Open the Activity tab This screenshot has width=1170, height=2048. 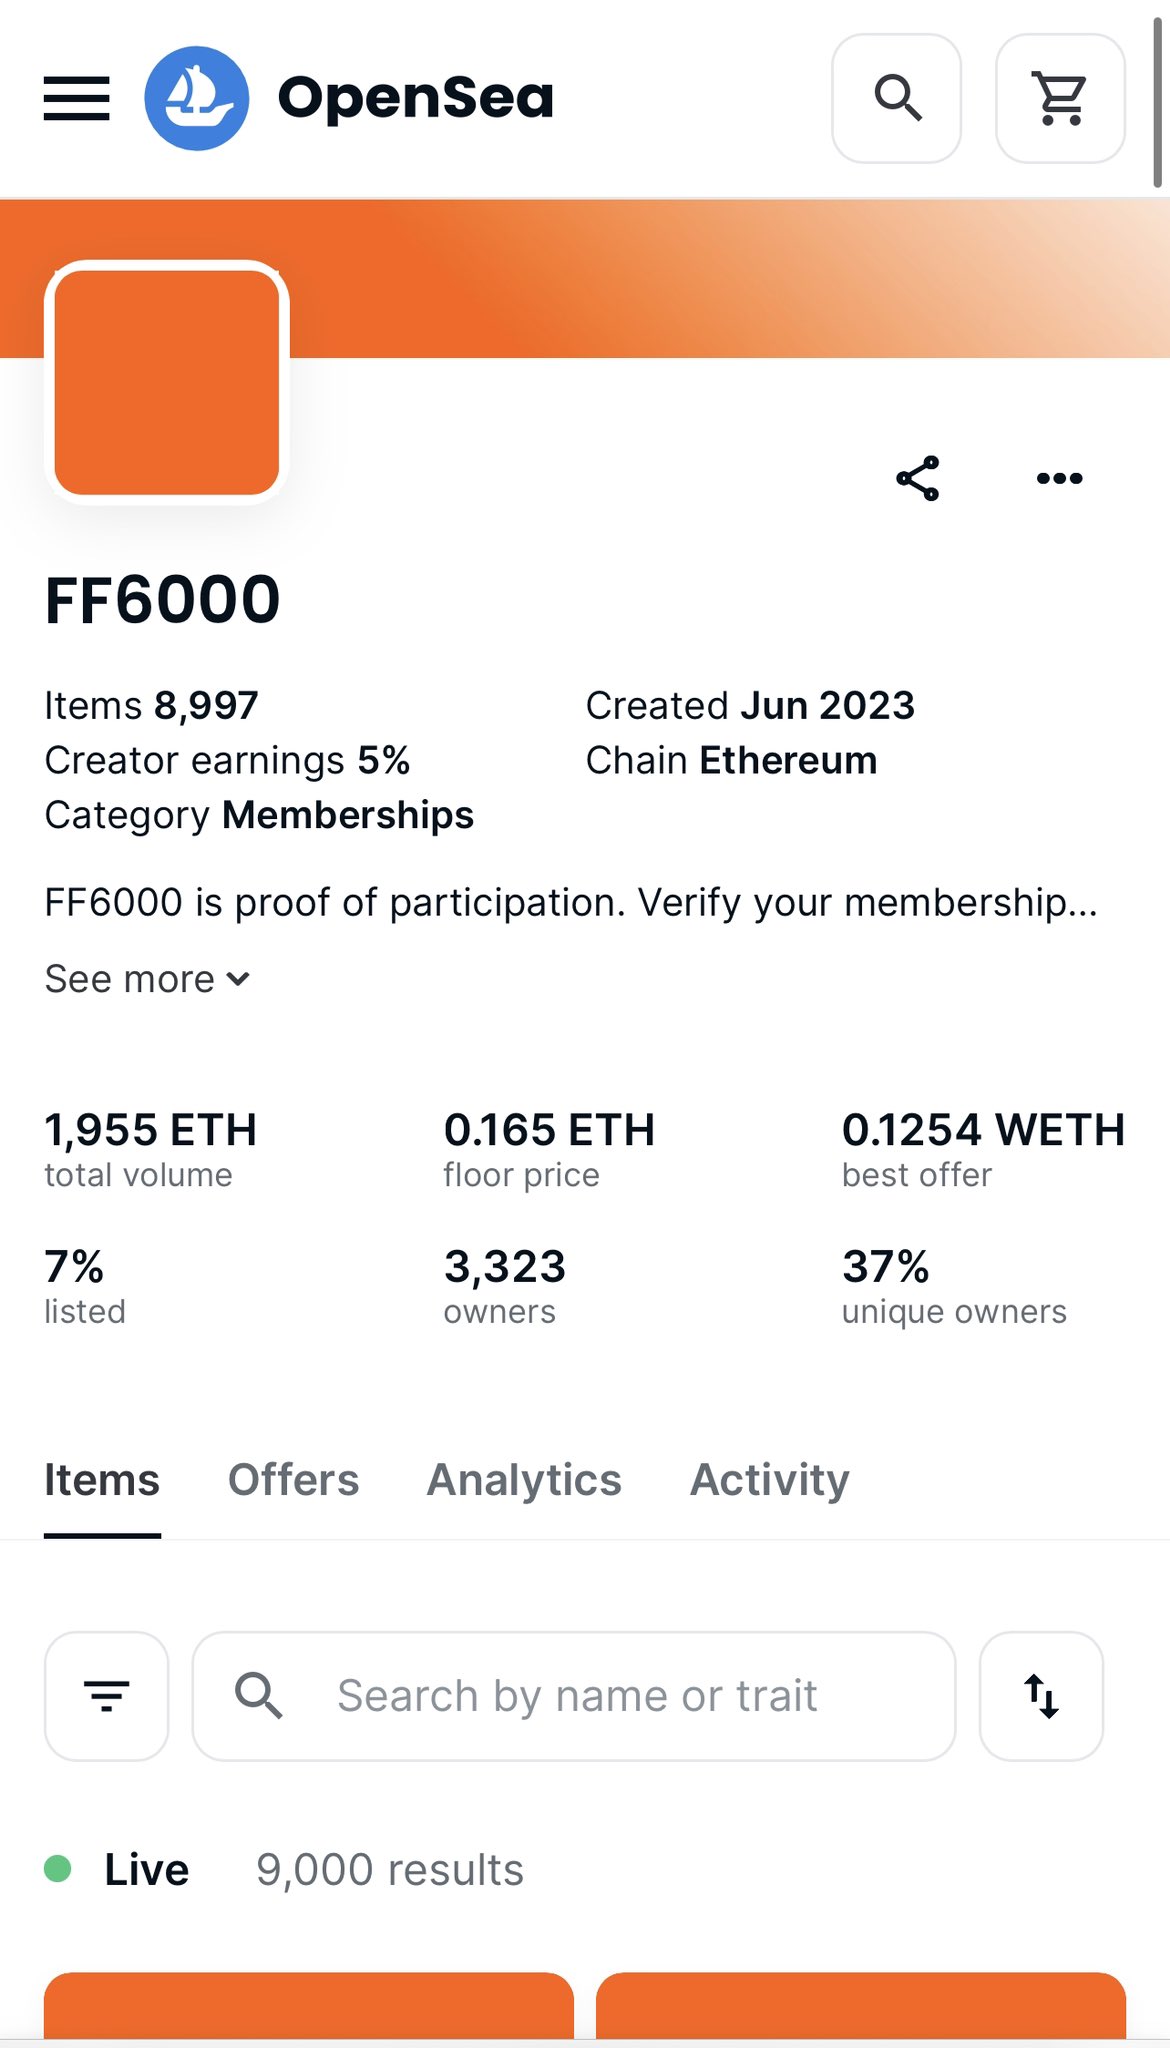click(770, 1480)
